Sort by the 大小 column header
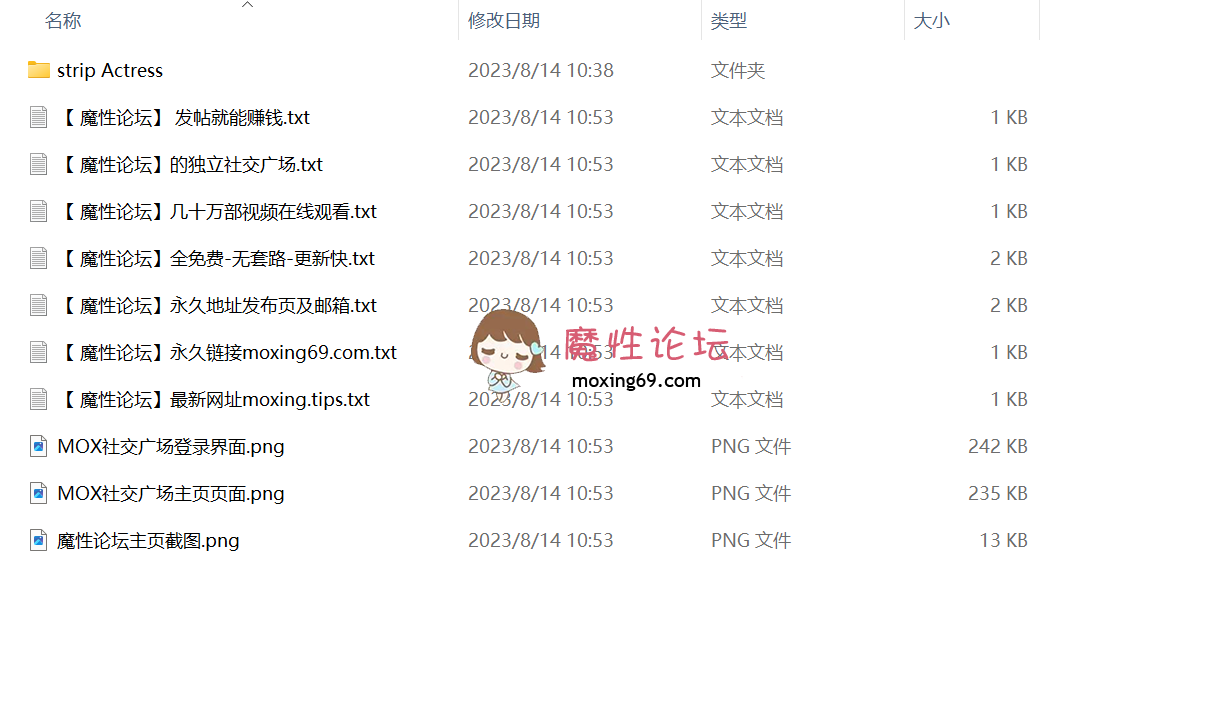Screen dimensions: 1224x716 932,21
